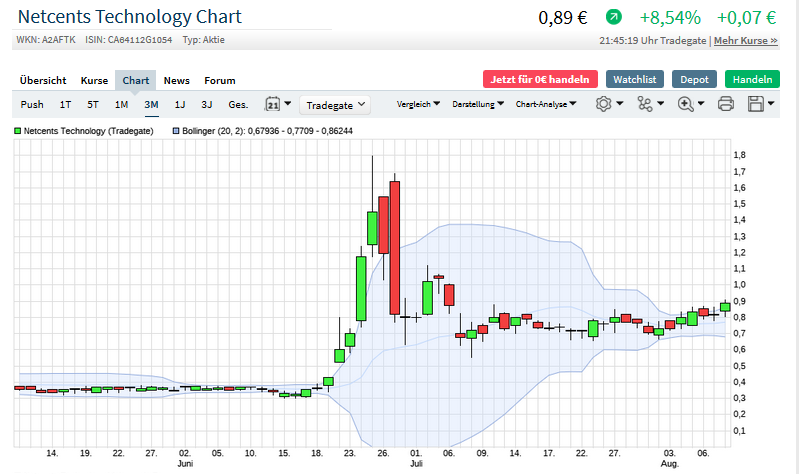Open the calendar date range icon

tap(273, 104)
